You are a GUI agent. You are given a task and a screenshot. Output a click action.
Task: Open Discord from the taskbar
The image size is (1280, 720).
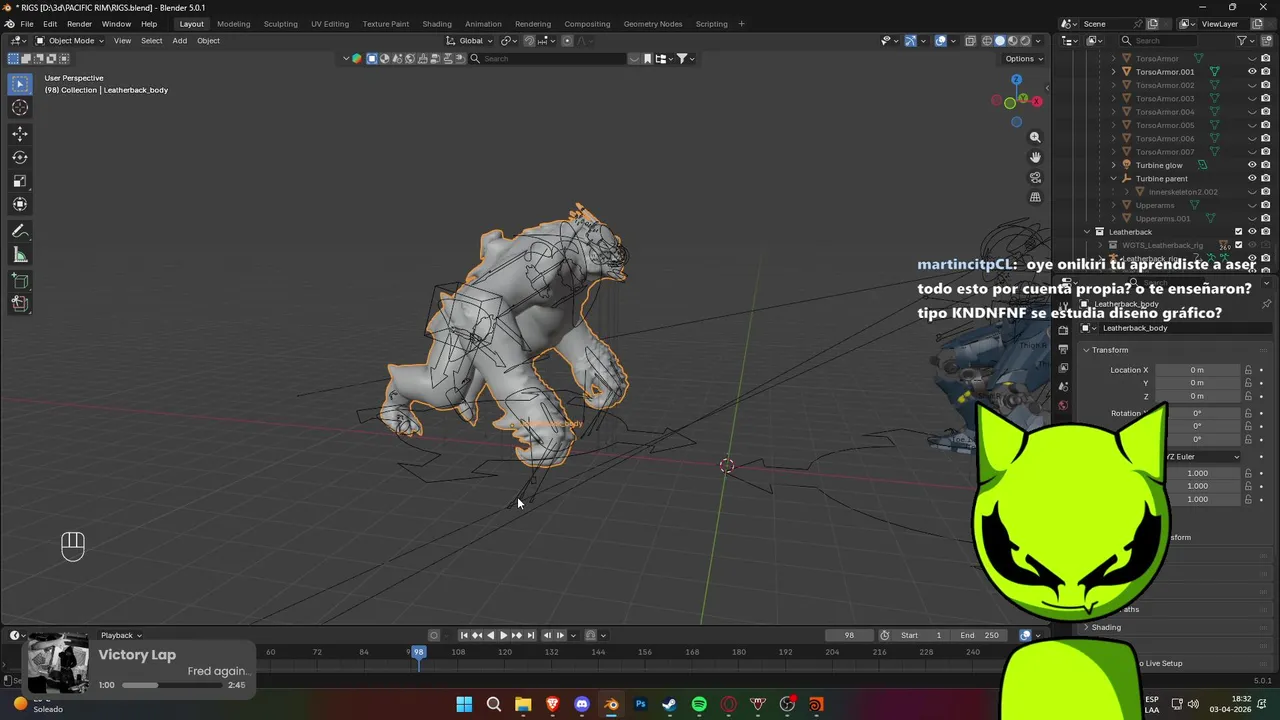(x=582, y=705)
